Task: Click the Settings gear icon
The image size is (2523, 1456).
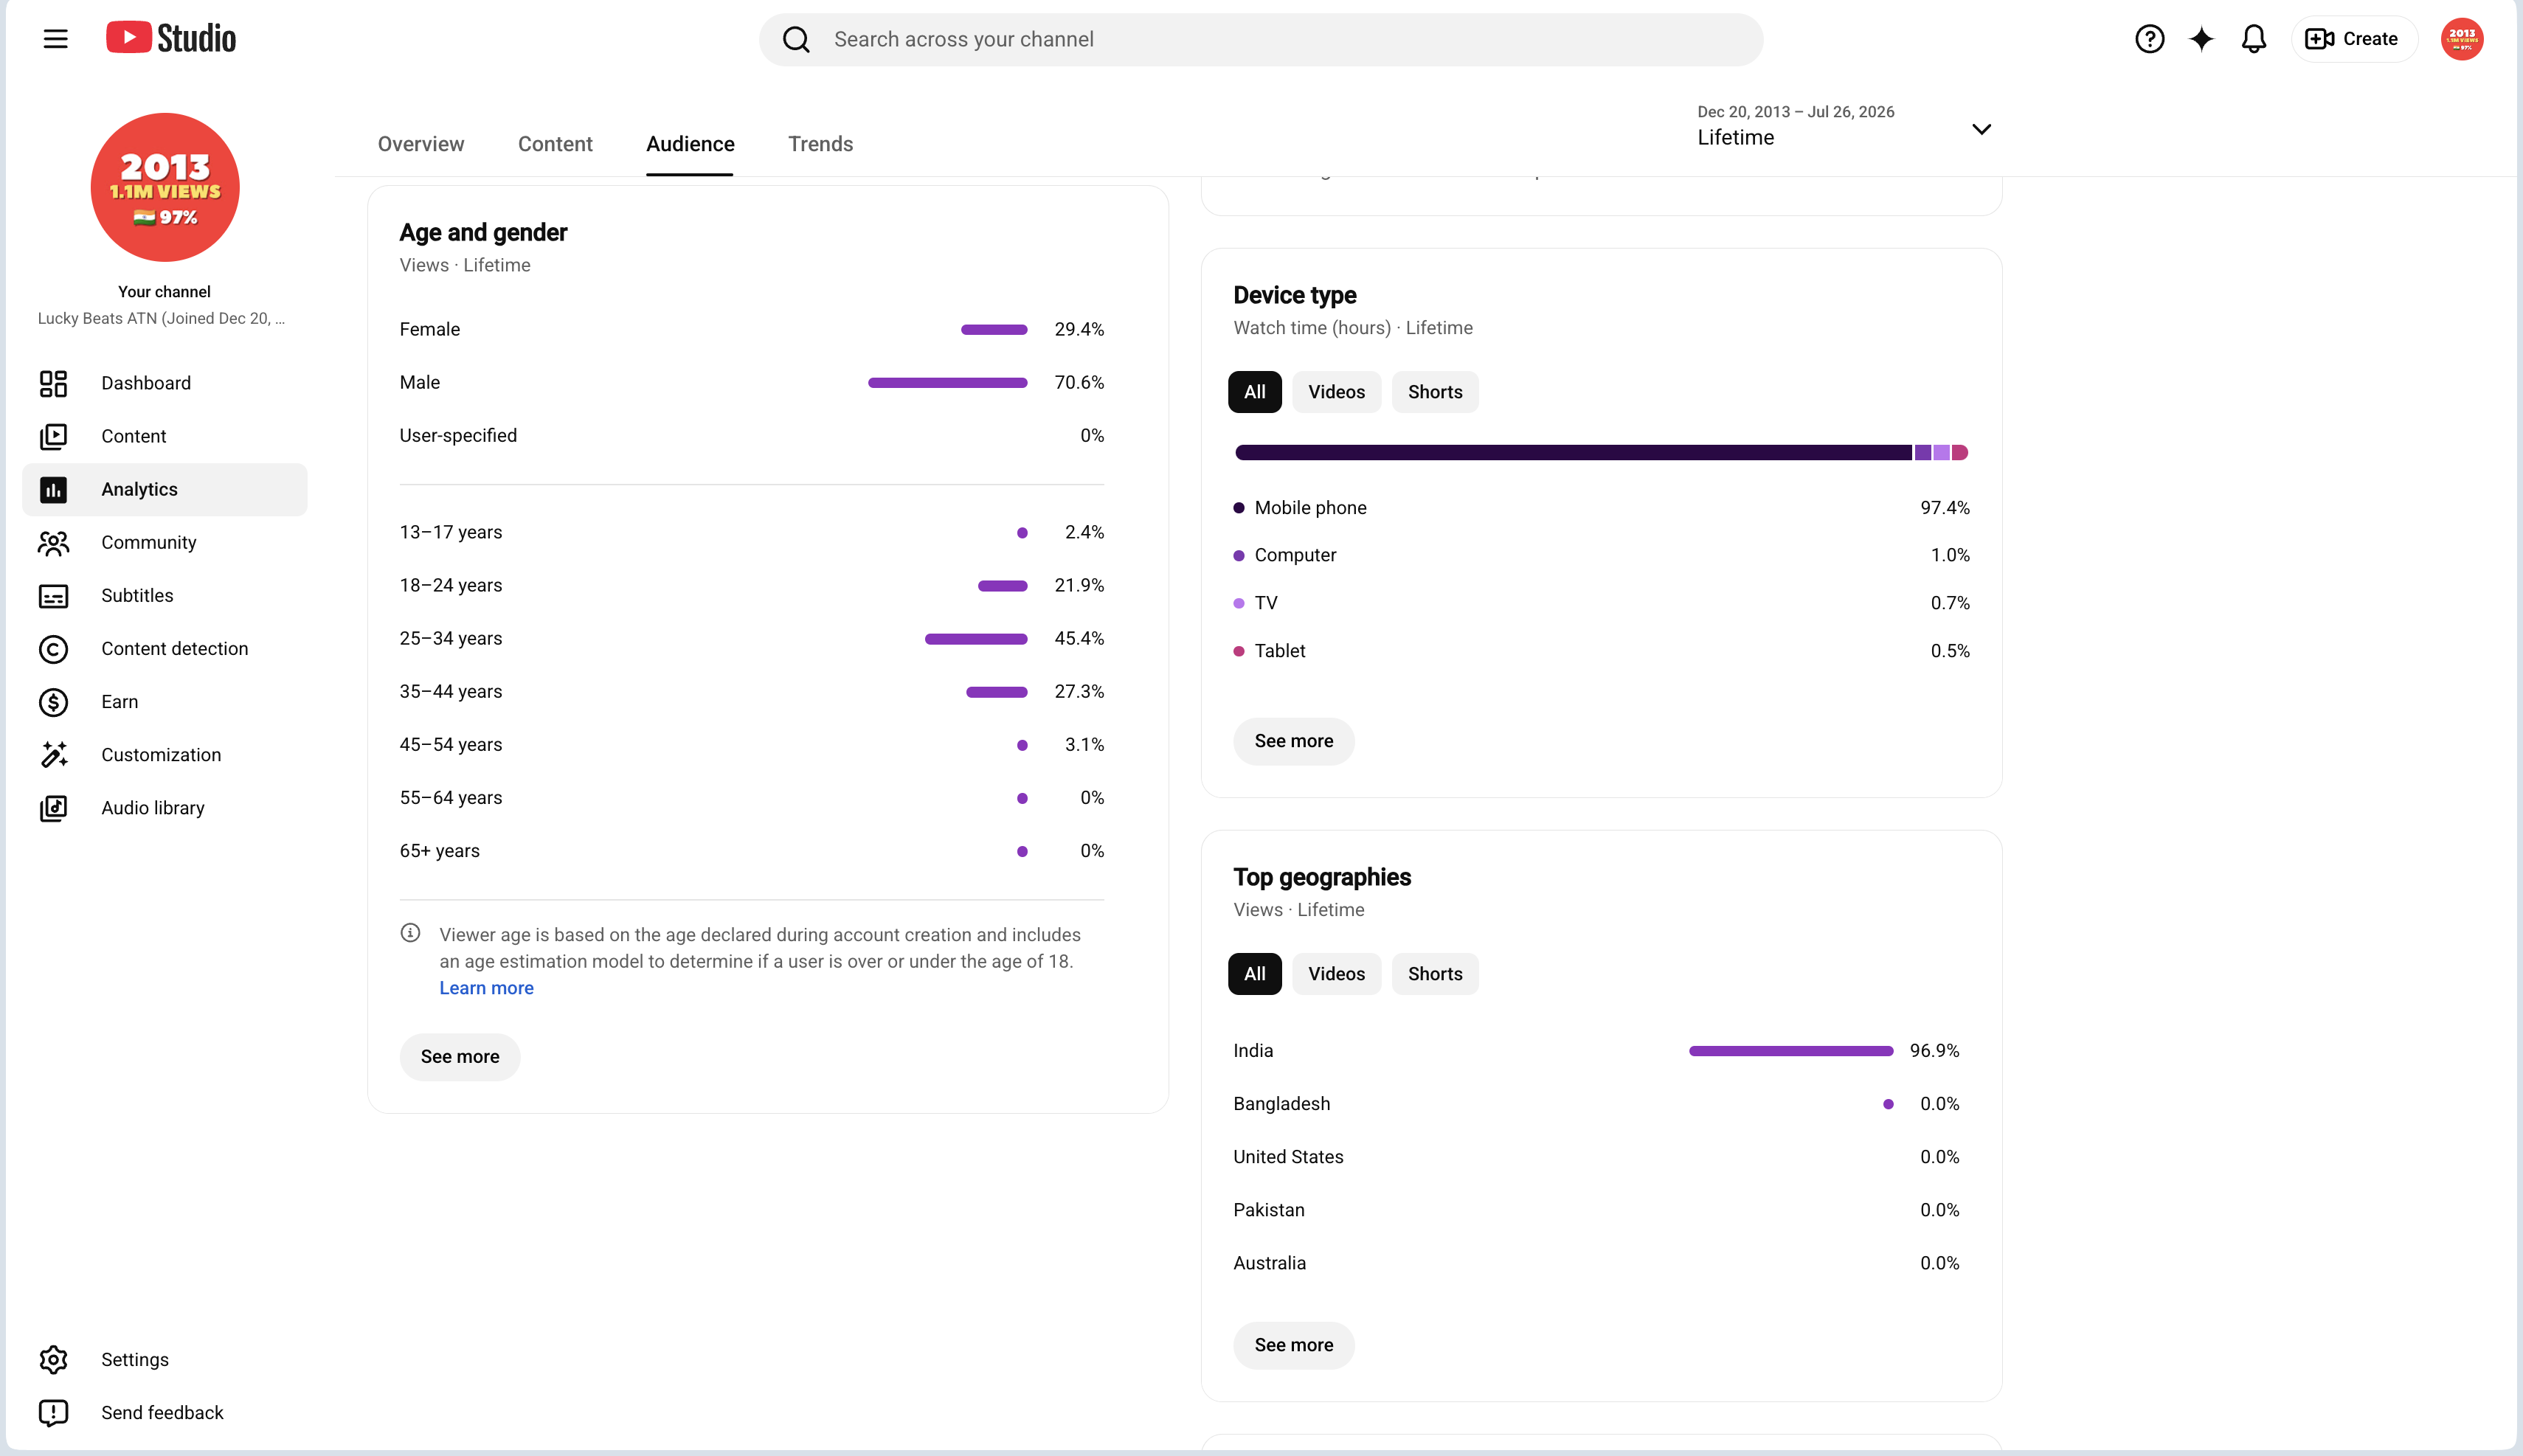Action: coord(53,1359)
